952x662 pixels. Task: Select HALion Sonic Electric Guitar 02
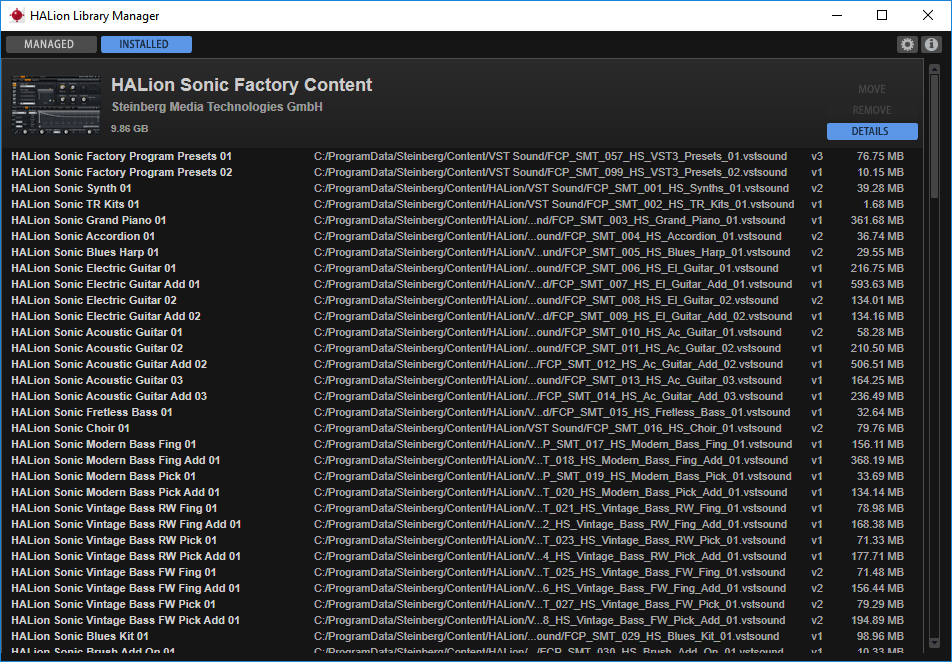[94, 300]
